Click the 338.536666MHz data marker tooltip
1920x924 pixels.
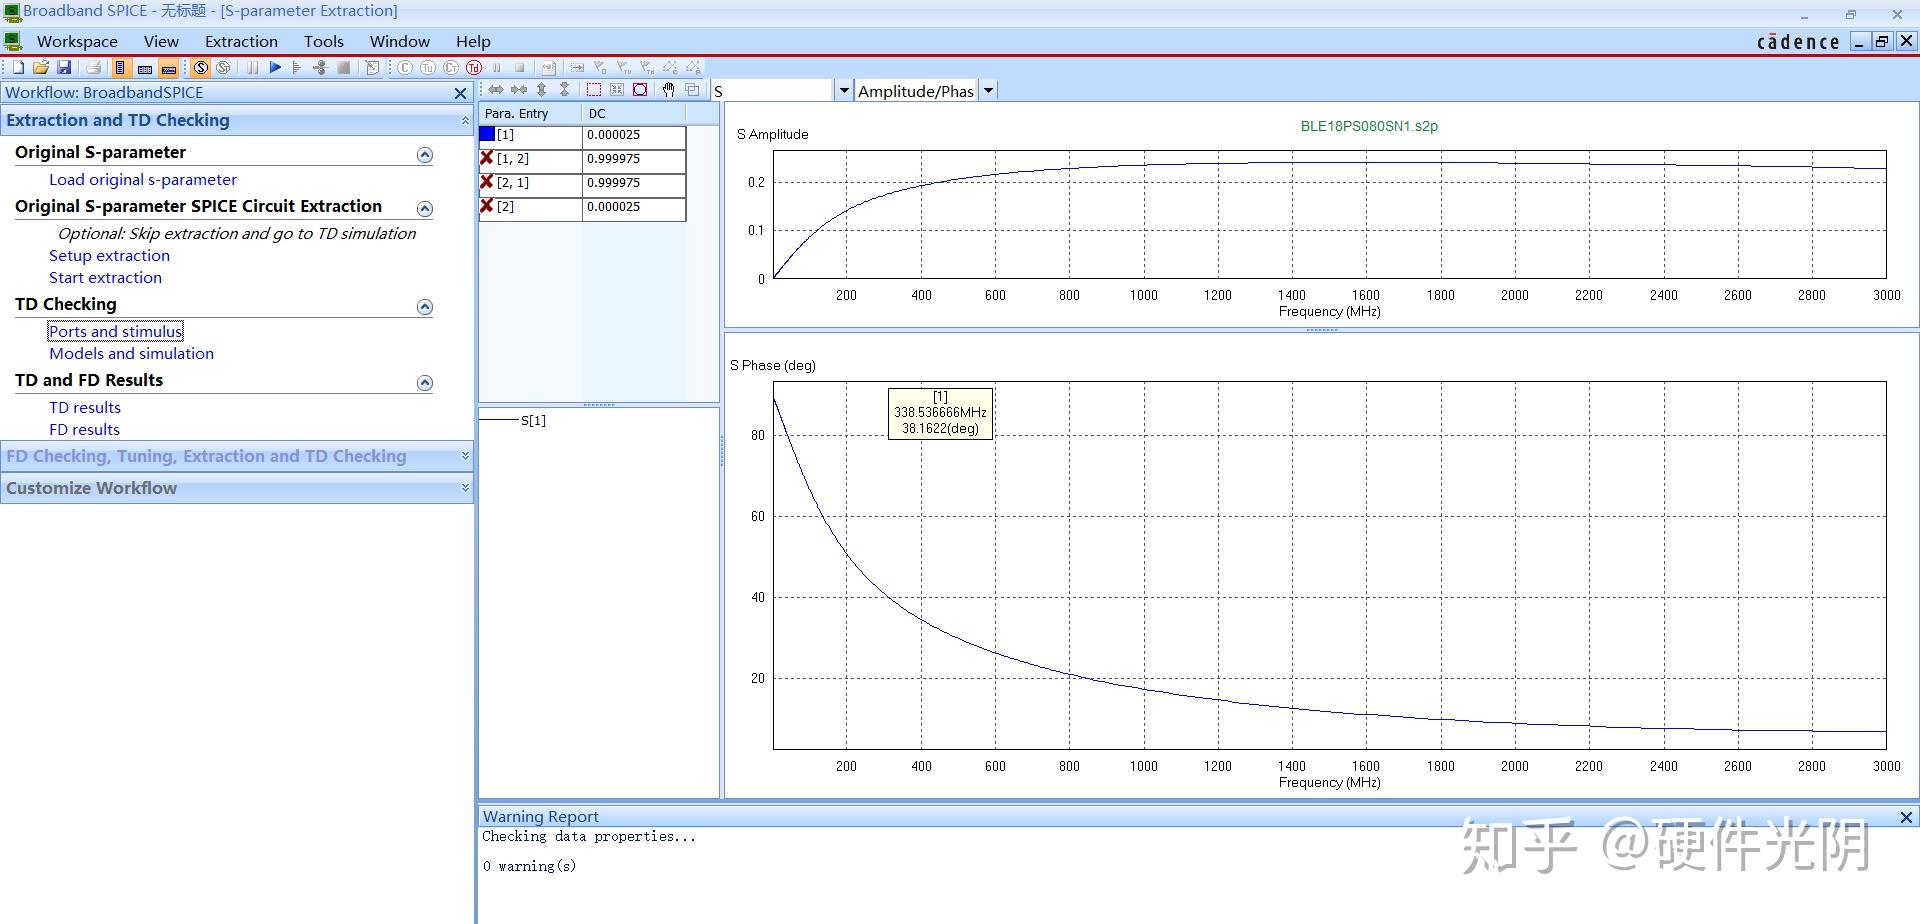[x=940, y=413]
